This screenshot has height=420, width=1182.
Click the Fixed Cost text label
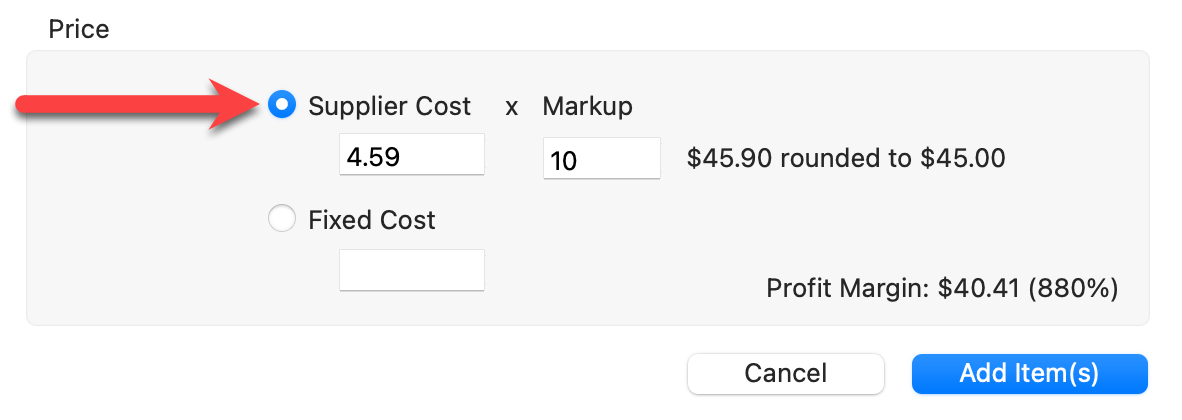[x=372, y=220]
